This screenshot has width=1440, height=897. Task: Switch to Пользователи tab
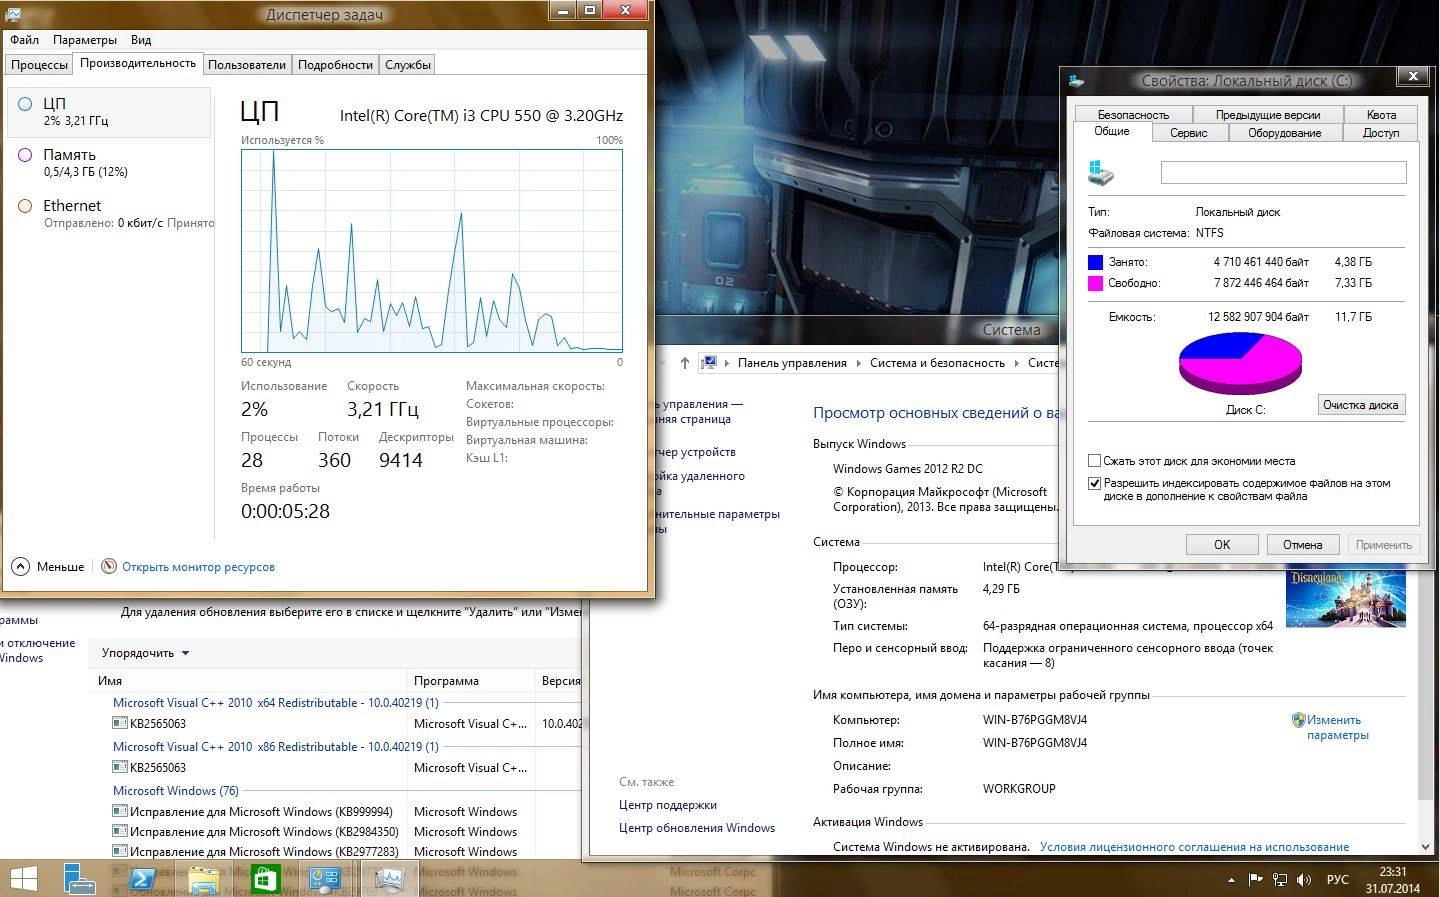pyautogui.click(x=247, y=64)
